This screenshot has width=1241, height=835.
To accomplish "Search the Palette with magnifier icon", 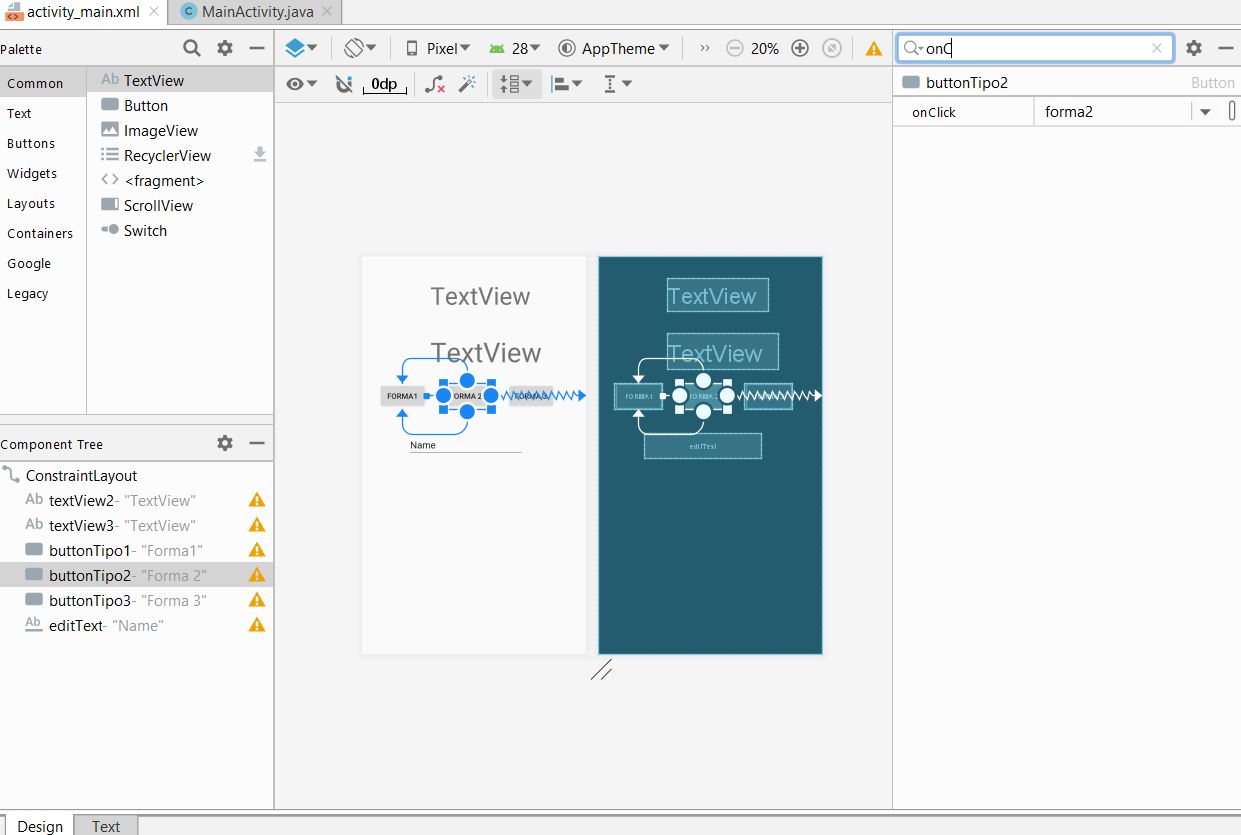I will pyautogui.click(x=192, y=48).
